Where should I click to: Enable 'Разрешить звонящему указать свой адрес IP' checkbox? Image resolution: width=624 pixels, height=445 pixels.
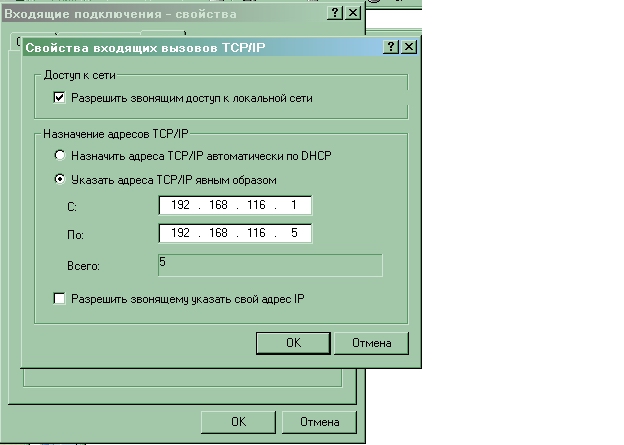(59, 299)
